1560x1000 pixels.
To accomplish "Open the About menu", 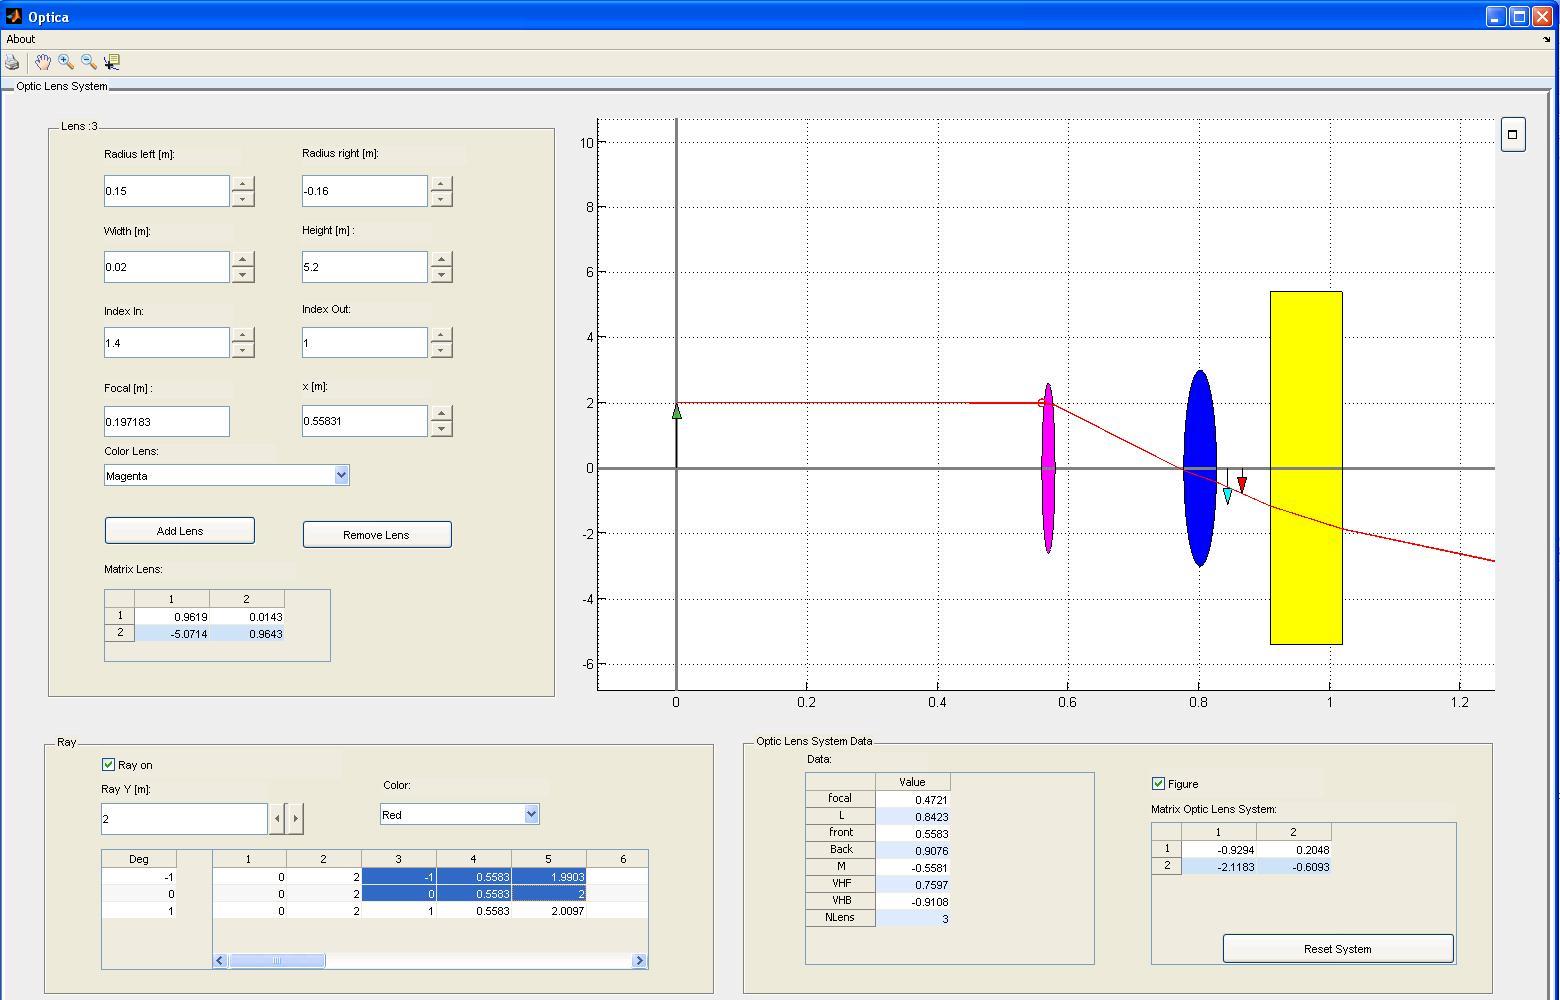I will 20,39.
